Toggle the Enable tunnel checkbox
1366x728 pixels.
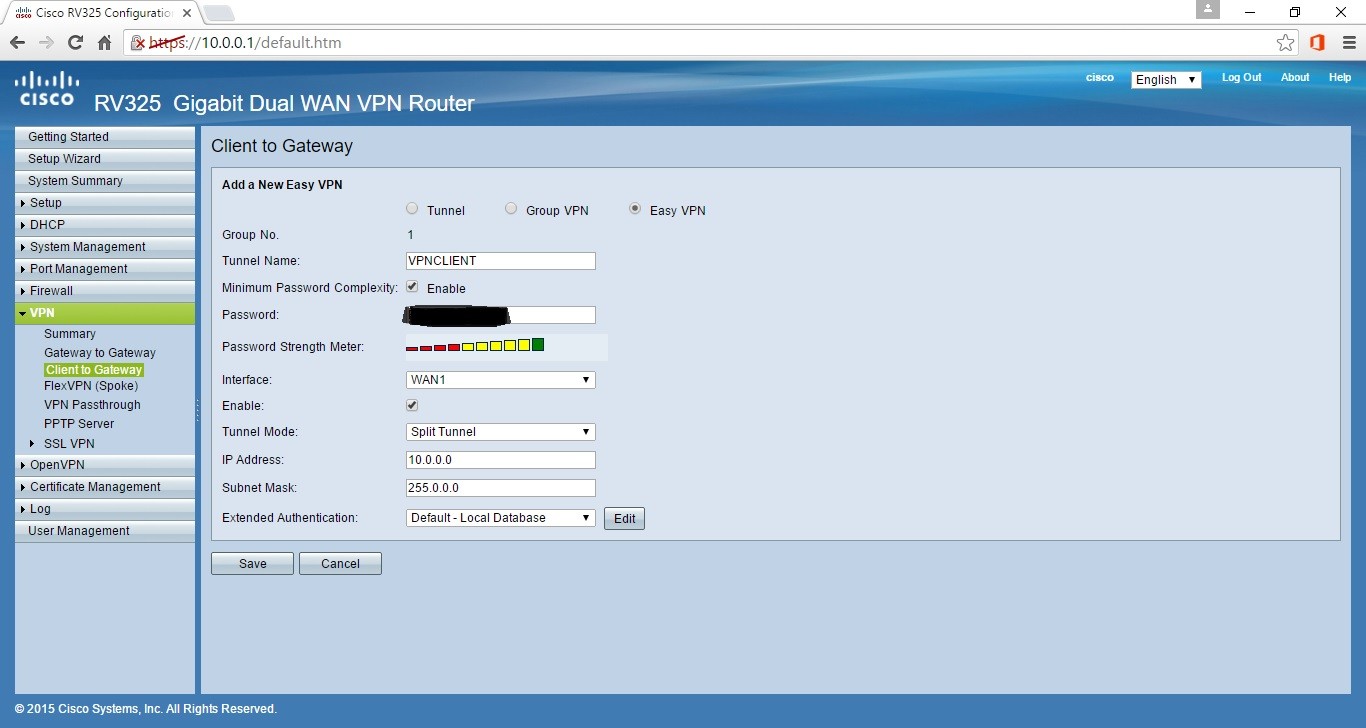(412, 405)
